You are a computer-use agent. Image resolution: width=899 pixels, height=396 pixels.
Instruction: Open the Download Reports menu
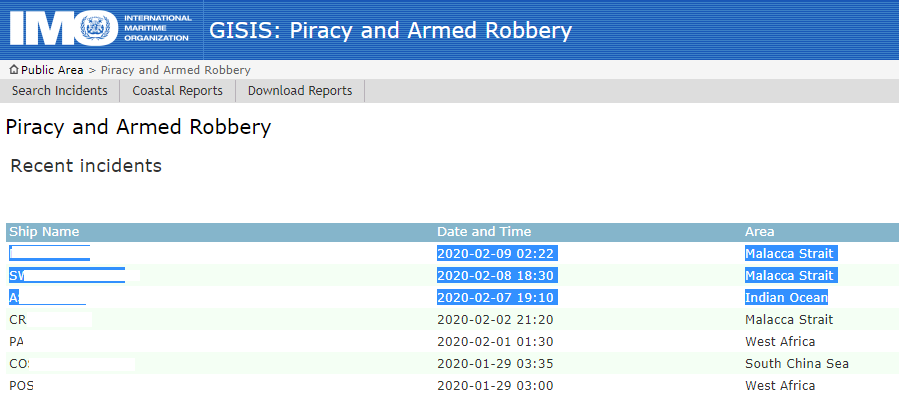point(300,91)
